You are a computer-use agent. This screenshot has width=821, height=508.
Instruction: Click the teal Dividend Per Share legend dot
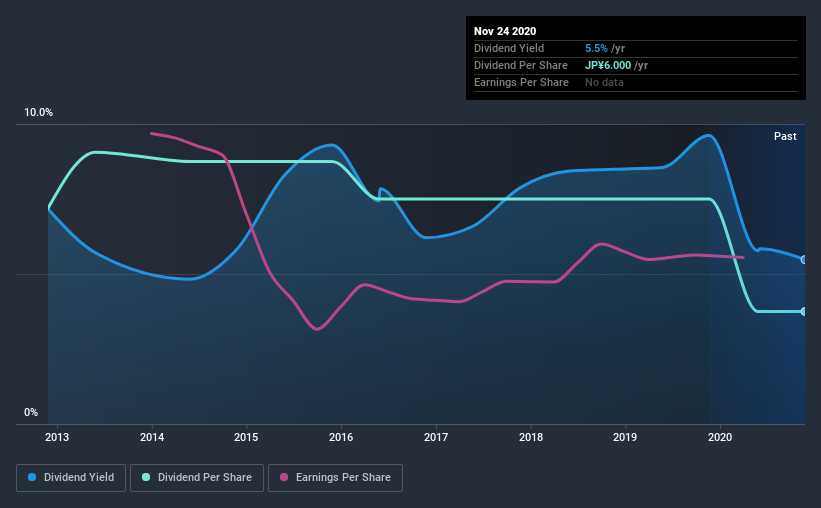coord(146,477)
